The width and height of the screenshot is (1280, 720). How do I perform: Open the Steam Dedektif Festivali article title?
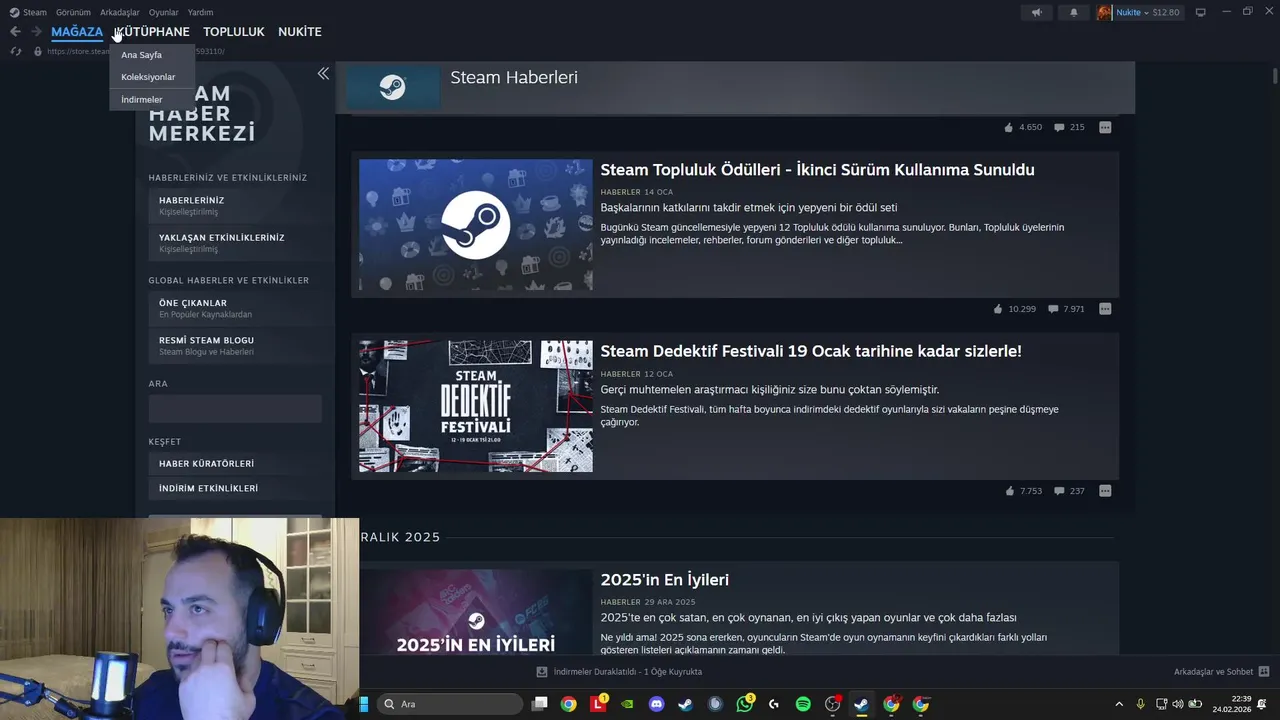(x=811, y=351)
